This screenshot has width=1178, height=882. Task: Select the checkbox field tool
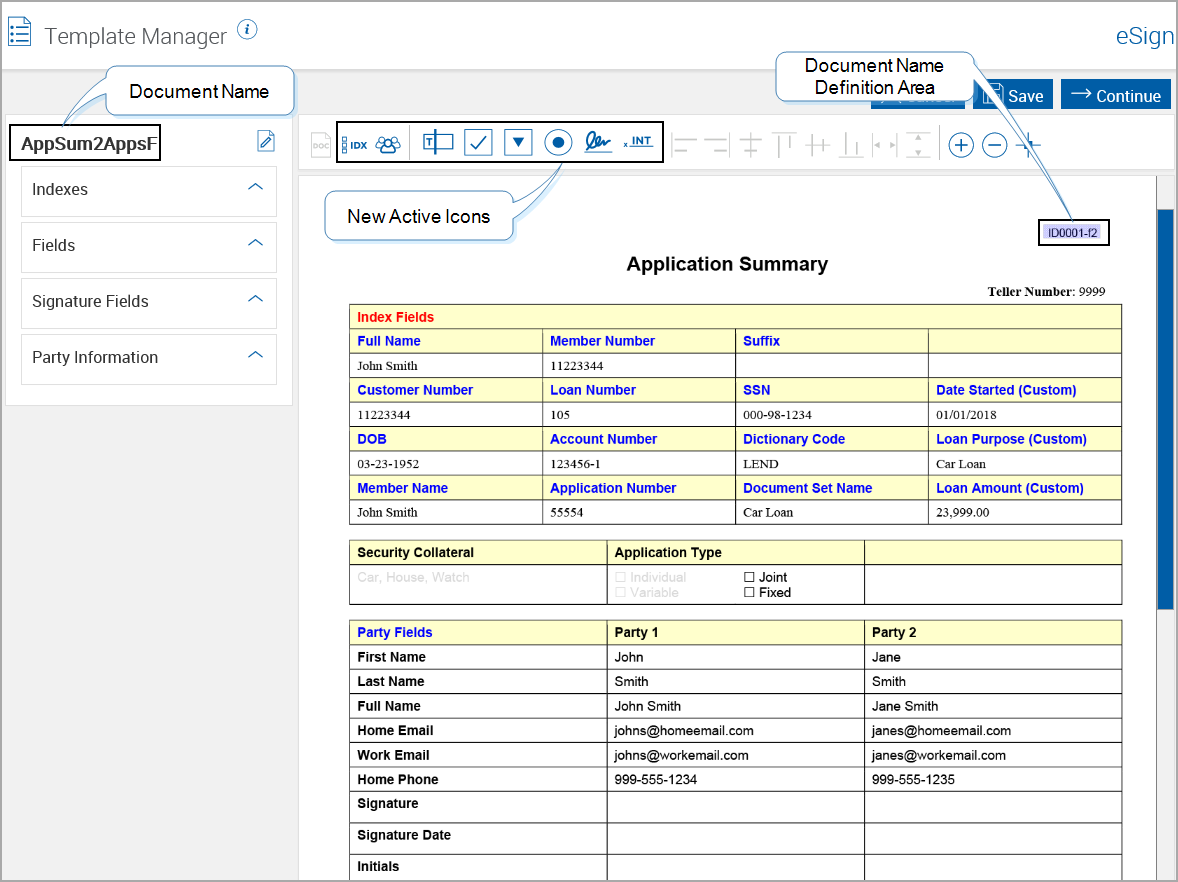(479, 142)
